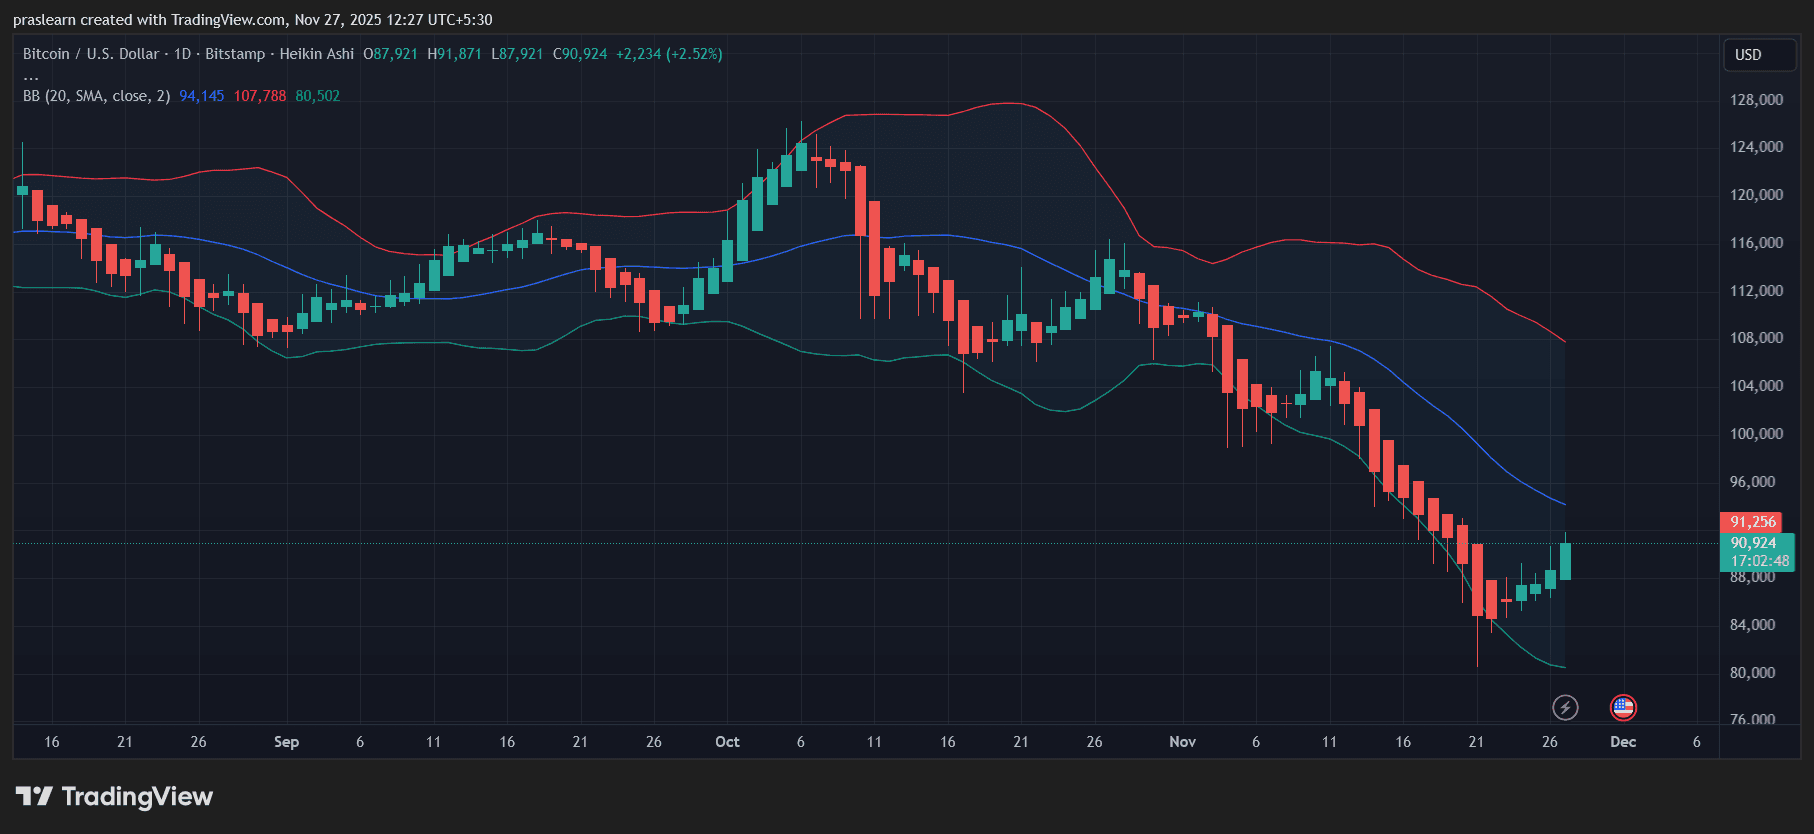Expand the three-dot ellipsis under the symbol title
Image resolution: width=1814 pixels, height=834 pixels.
pyautogui.click(x=31, y=76)
